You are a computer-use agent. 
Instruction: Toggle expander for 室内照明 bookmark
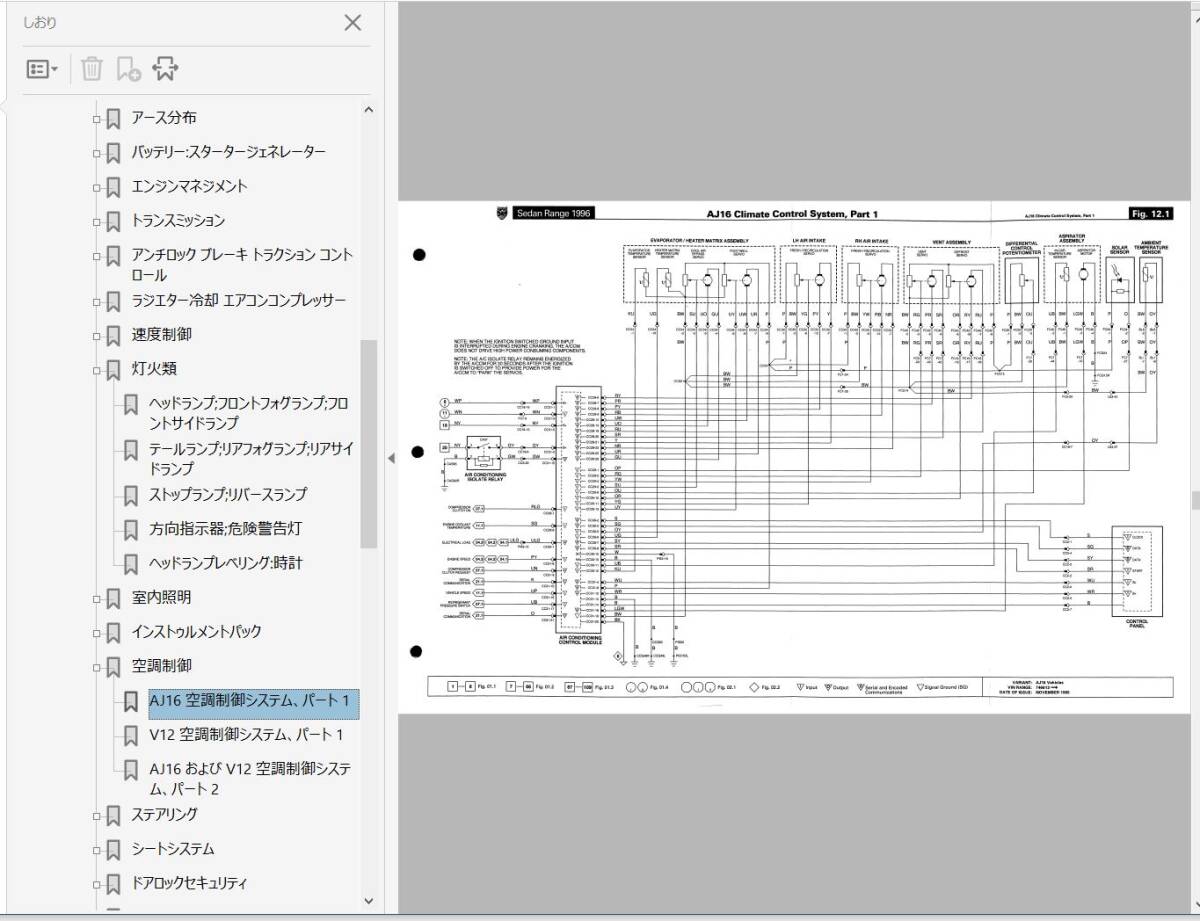[x=97, y=599]
